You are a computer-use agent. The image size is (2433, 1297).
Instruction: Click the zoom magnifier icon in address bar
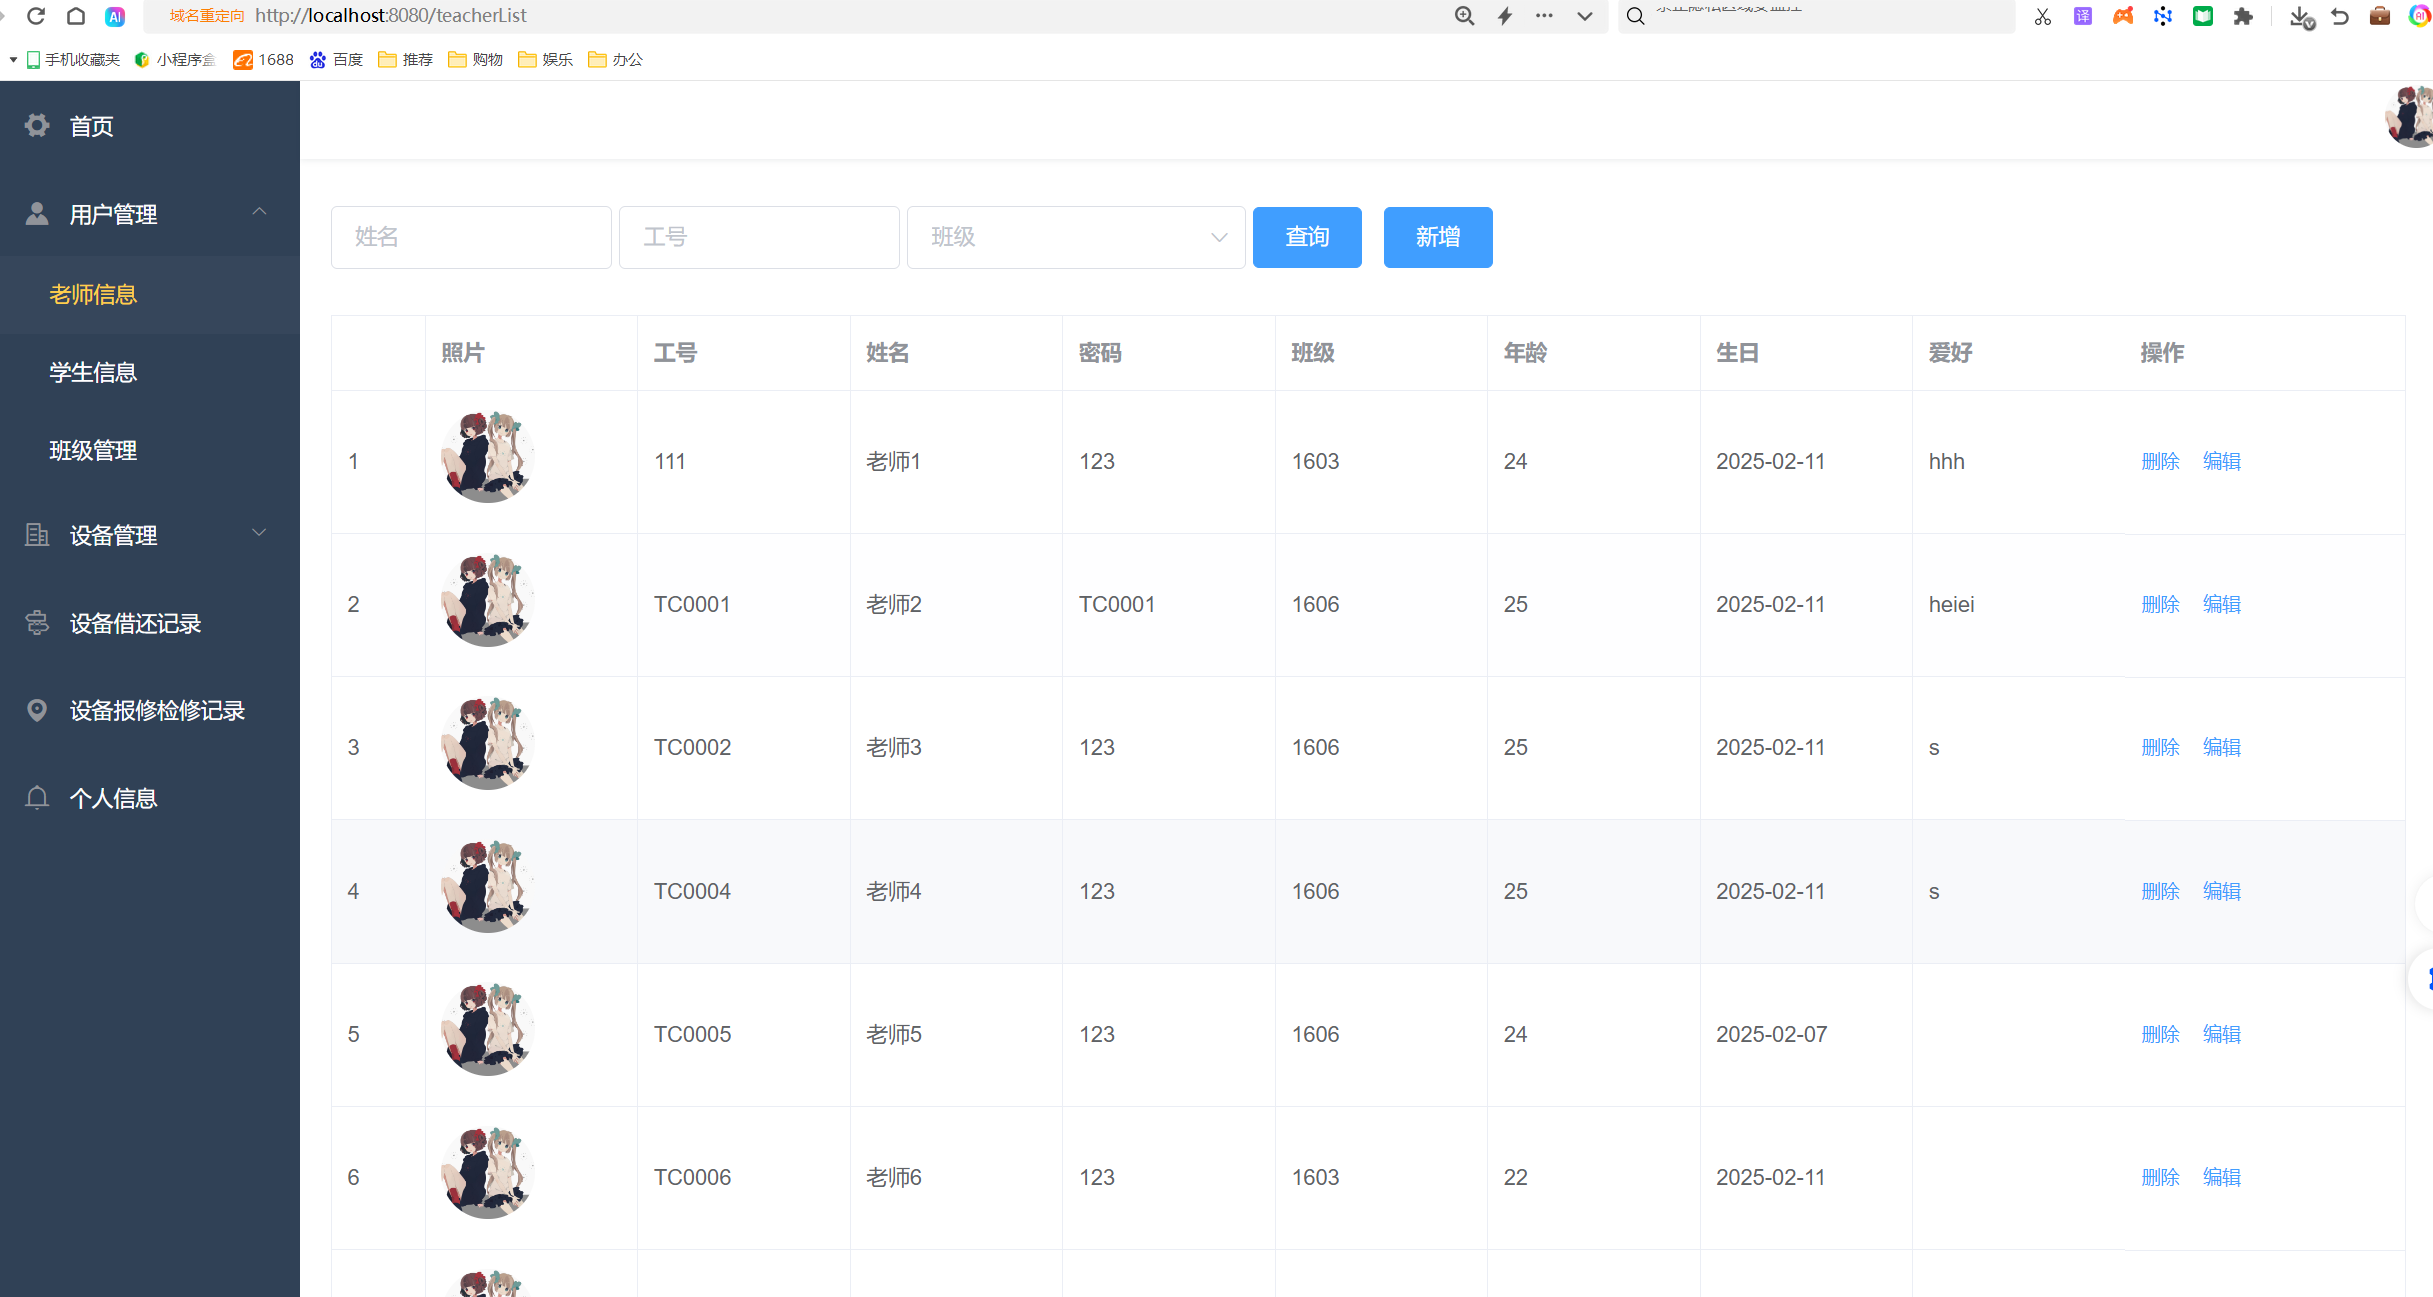click(x=1464, y=16)
